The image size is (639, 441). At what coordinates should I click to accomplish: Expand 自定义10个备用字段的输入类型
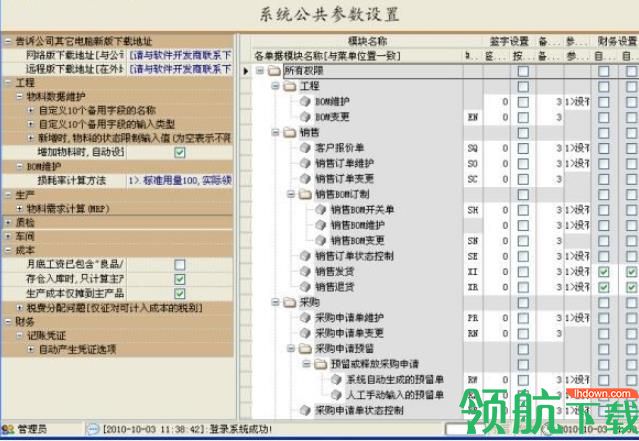tap(31, 124)
